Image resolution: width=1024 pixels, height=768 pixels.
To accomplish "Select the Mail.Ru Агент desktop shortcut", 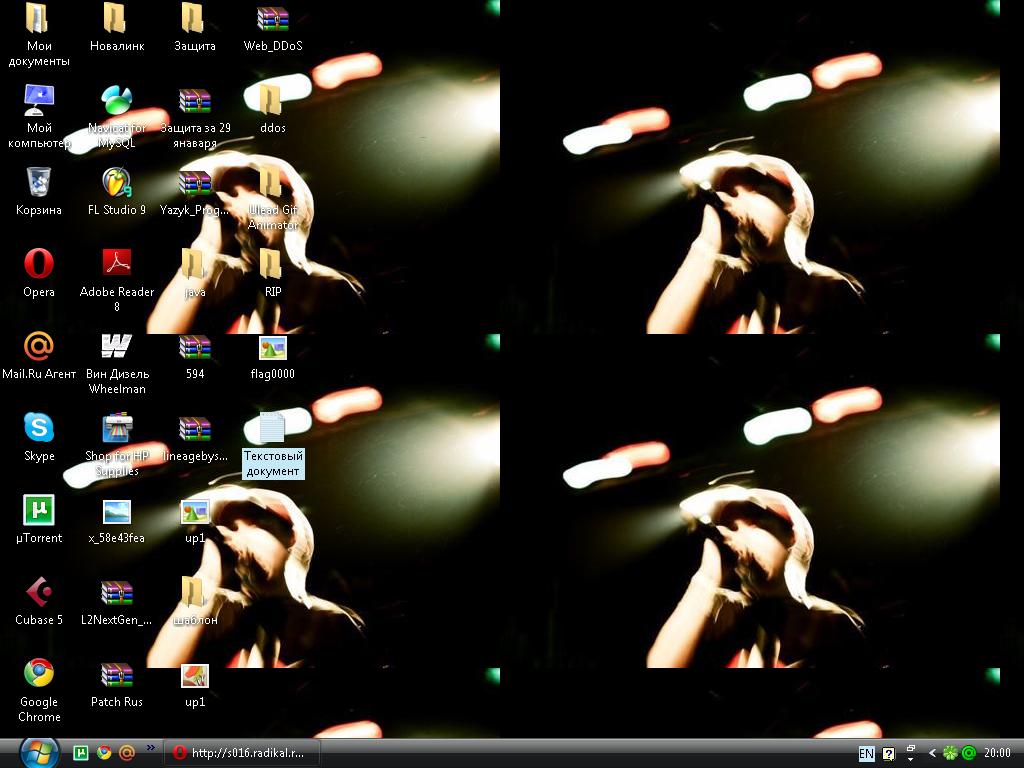I will tap(39, 346).
